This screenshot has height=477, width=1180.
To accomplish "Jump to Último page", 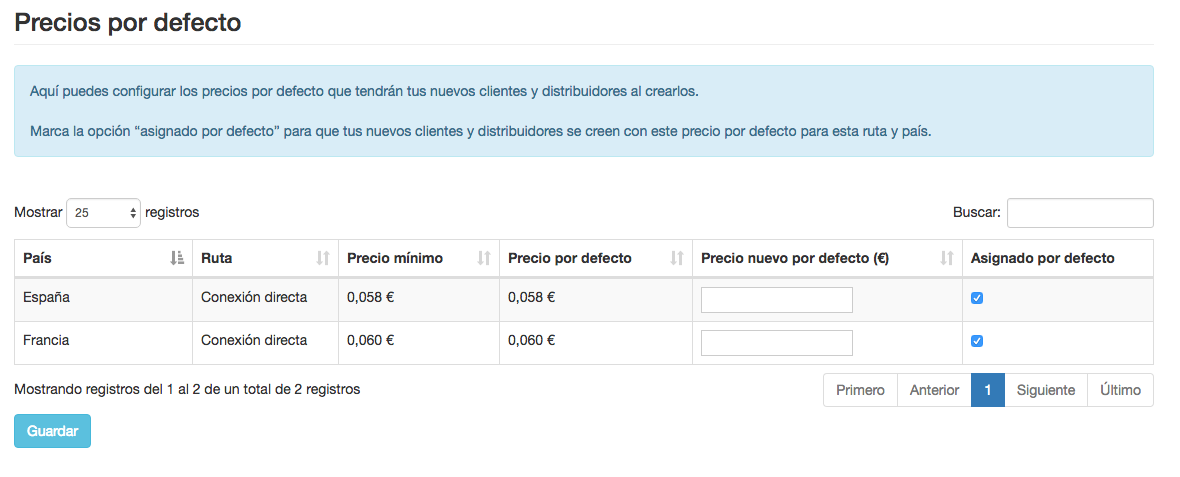I will [1120, 390].
